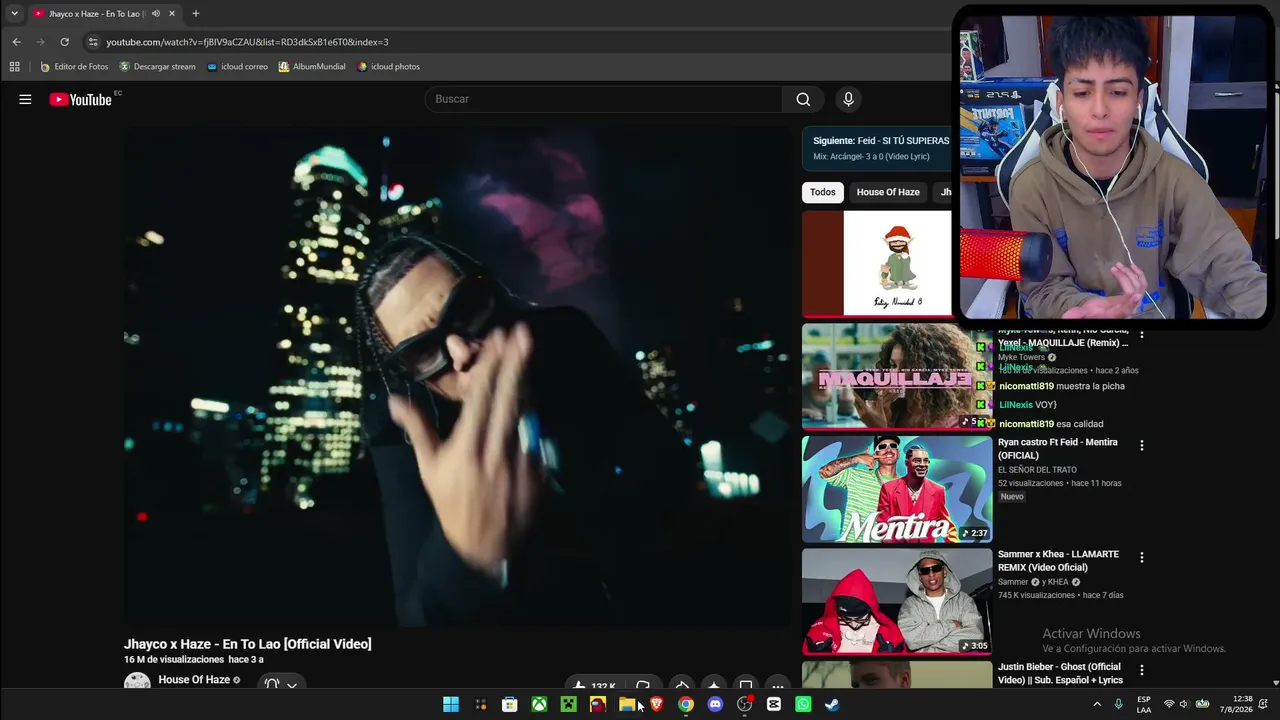1280x720 pixels.
Task: Open the Microsoft Store taskbar icon
Action: (509, 704)
